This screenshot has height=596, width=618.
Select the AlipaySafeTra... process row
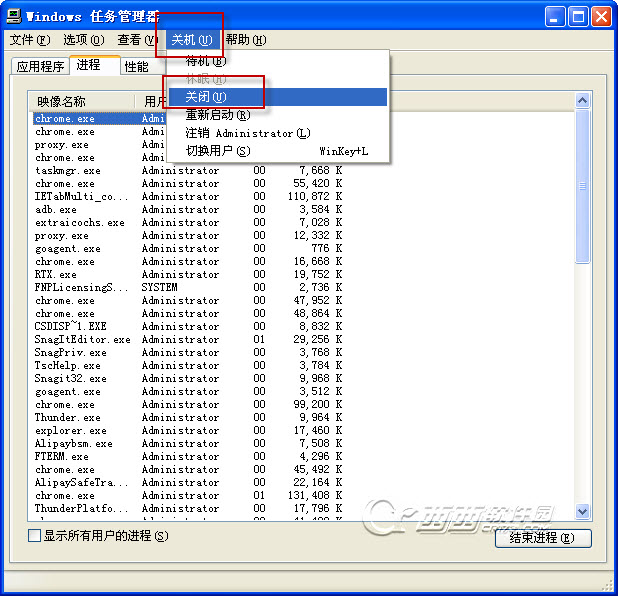pos(188,482)
